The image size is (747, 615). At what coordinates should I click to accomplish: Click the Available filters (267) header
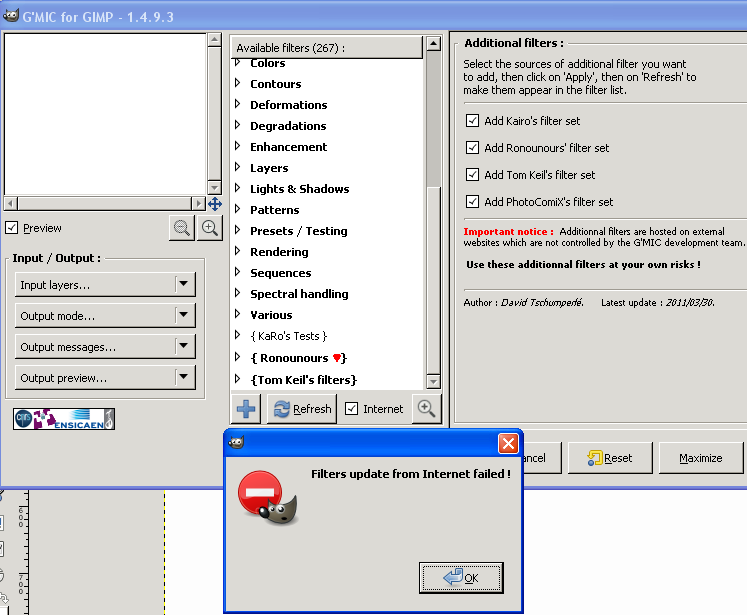327,48
